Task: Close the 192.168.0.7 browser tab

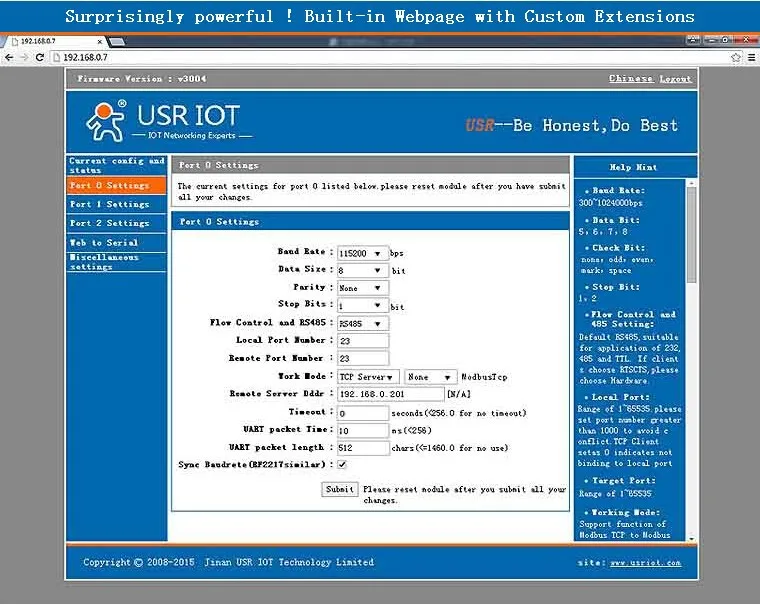Action: pyautogui.click(x=99, y=42)
